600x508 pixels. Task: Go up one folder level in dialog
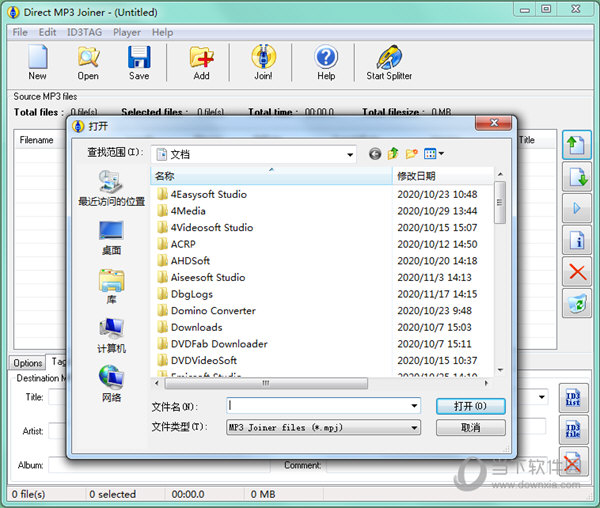point(393,154)
